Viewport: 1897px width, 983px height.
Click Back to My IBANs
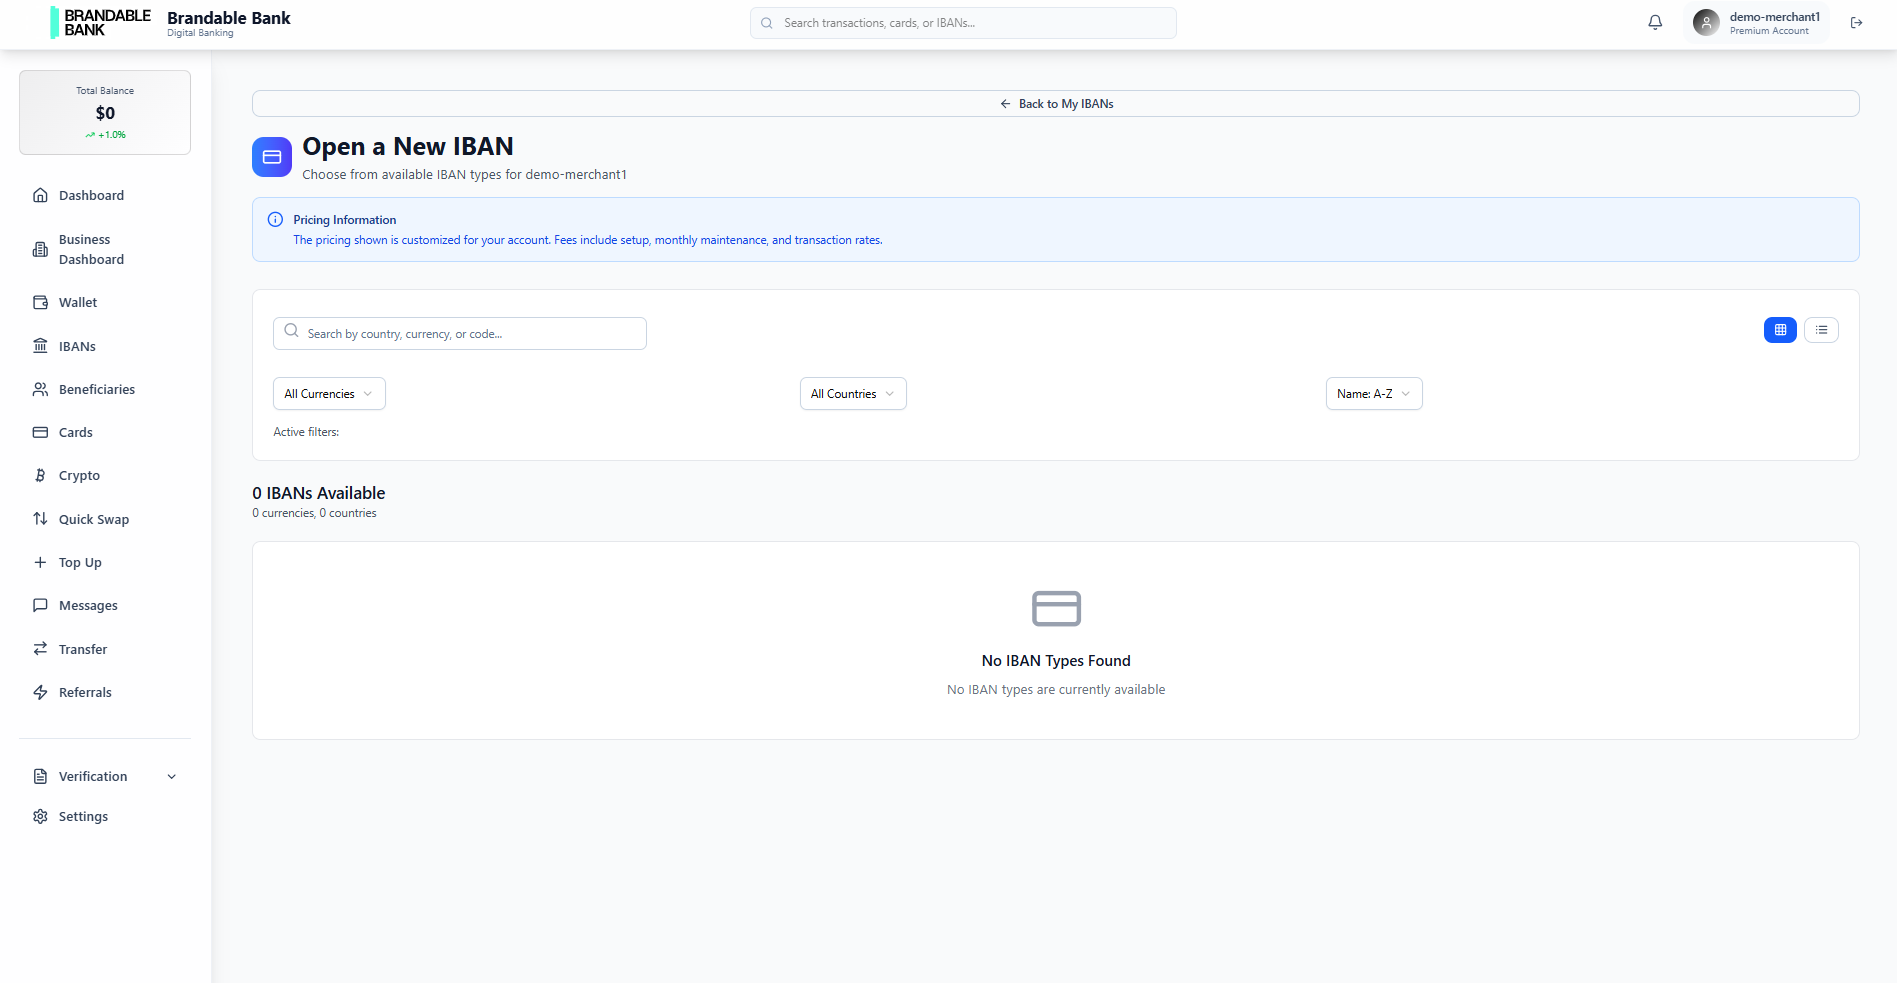pyautogui.click(x=1056, y=103)
